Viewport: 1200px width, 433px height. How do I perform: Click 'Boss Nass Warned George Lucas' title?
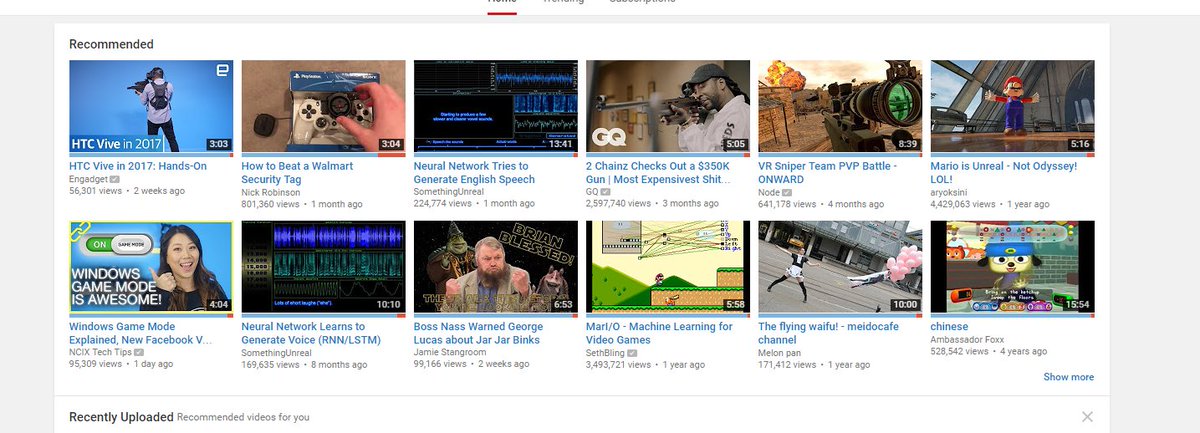[x=479, y=333]
